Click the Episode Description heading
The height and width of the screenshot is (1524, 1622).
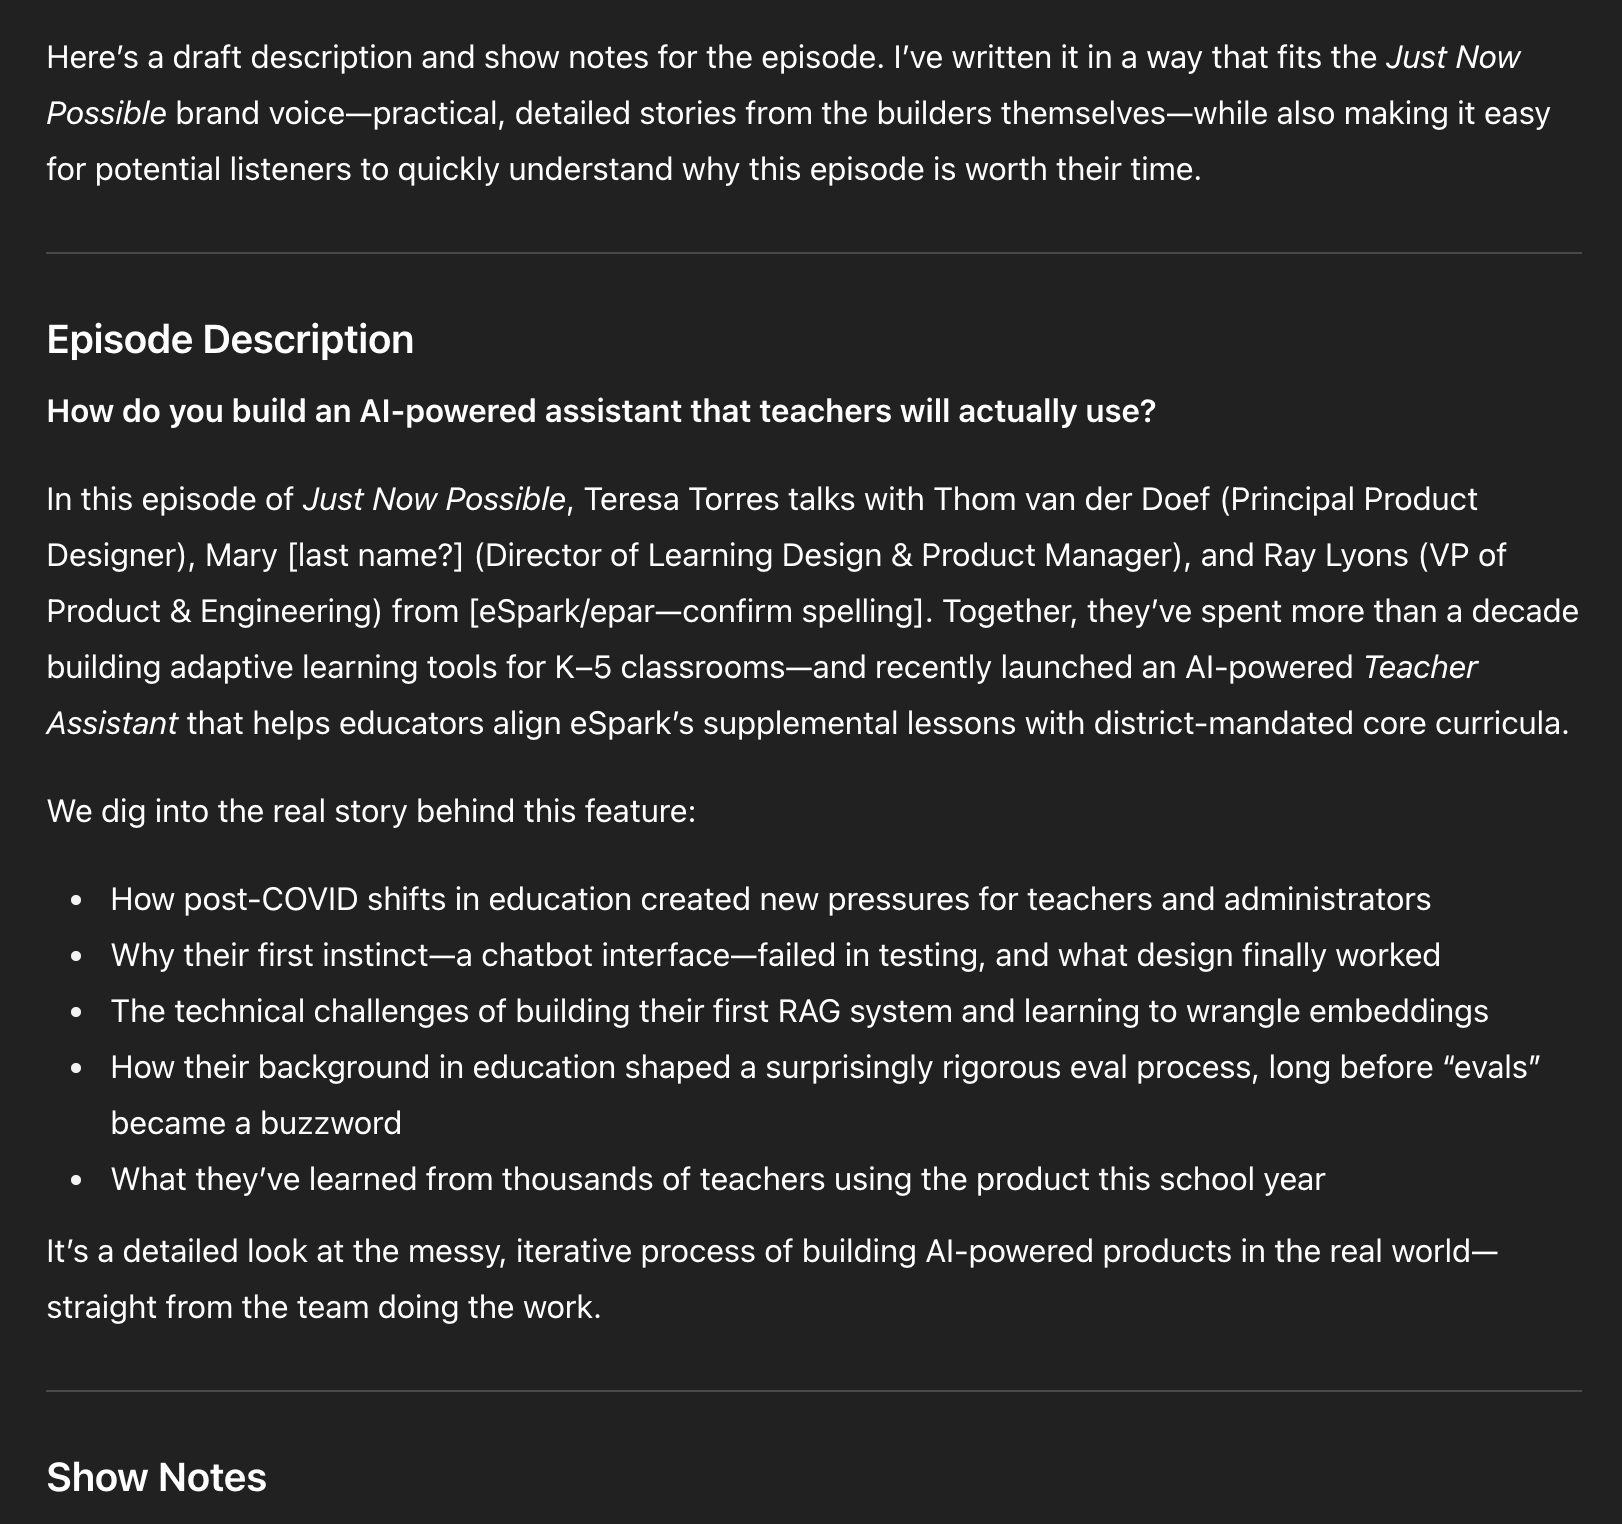[230, 340]
